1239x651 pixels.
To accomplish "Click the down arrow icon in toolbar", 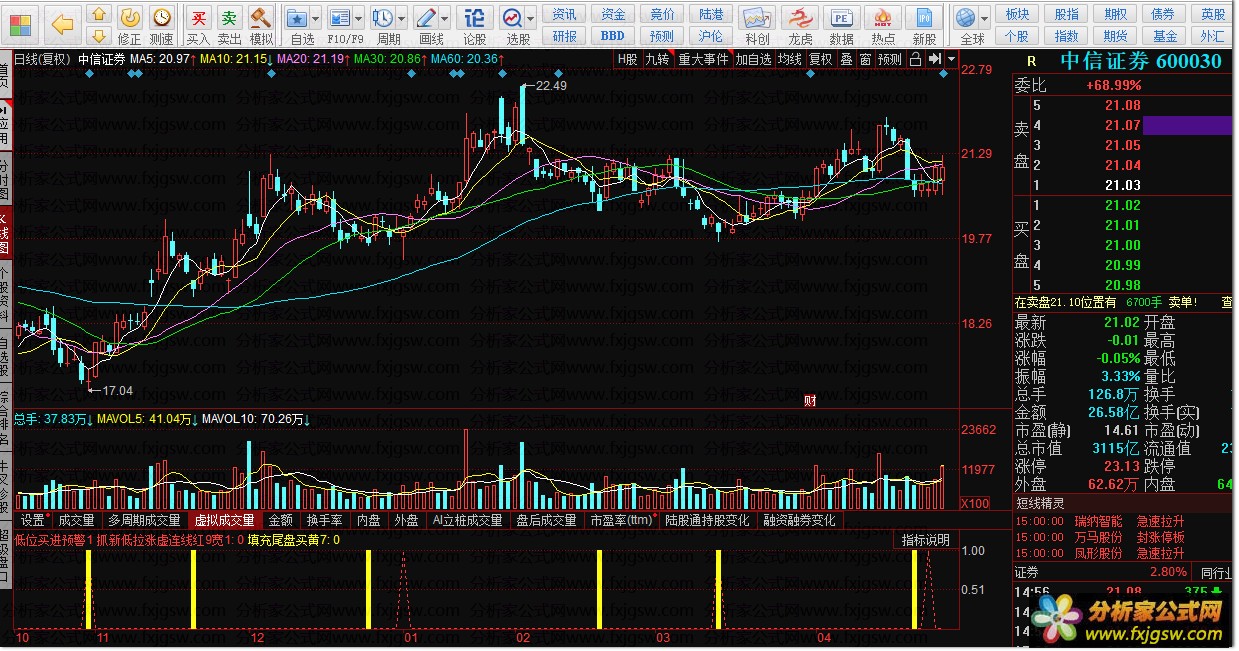I will tap(98, 36).
